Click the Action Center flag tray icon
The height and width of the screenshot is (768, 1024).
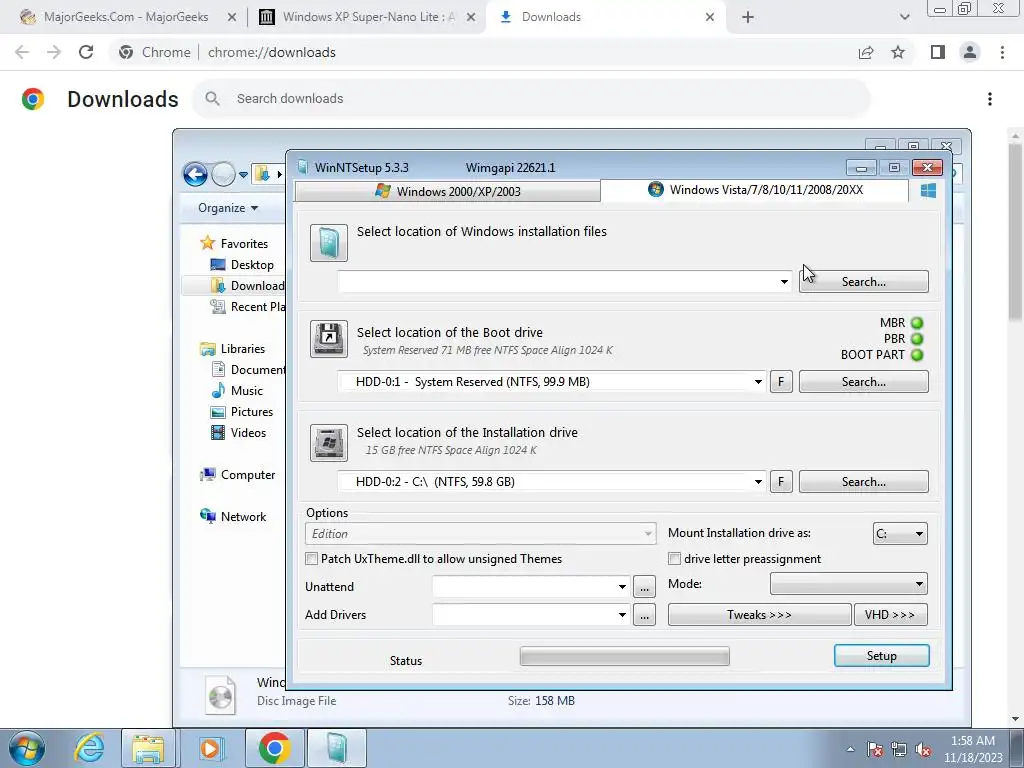[875, 750]
